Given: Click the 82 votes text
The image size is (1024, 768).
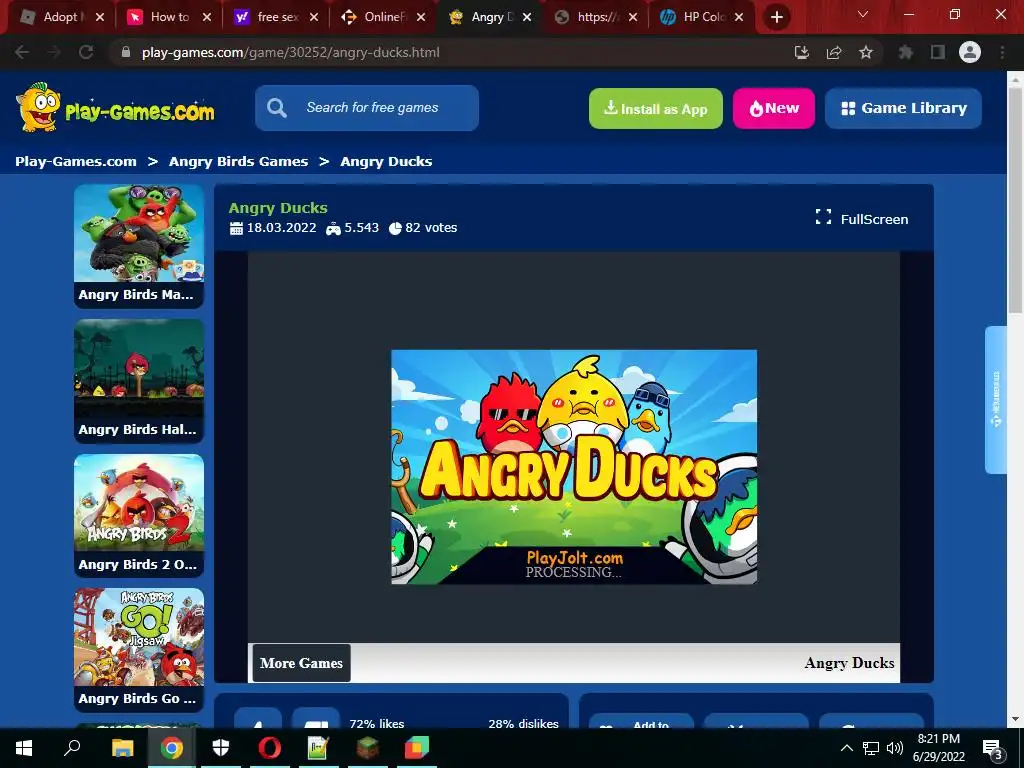Looking at the screenshot, I should (431, 228).
